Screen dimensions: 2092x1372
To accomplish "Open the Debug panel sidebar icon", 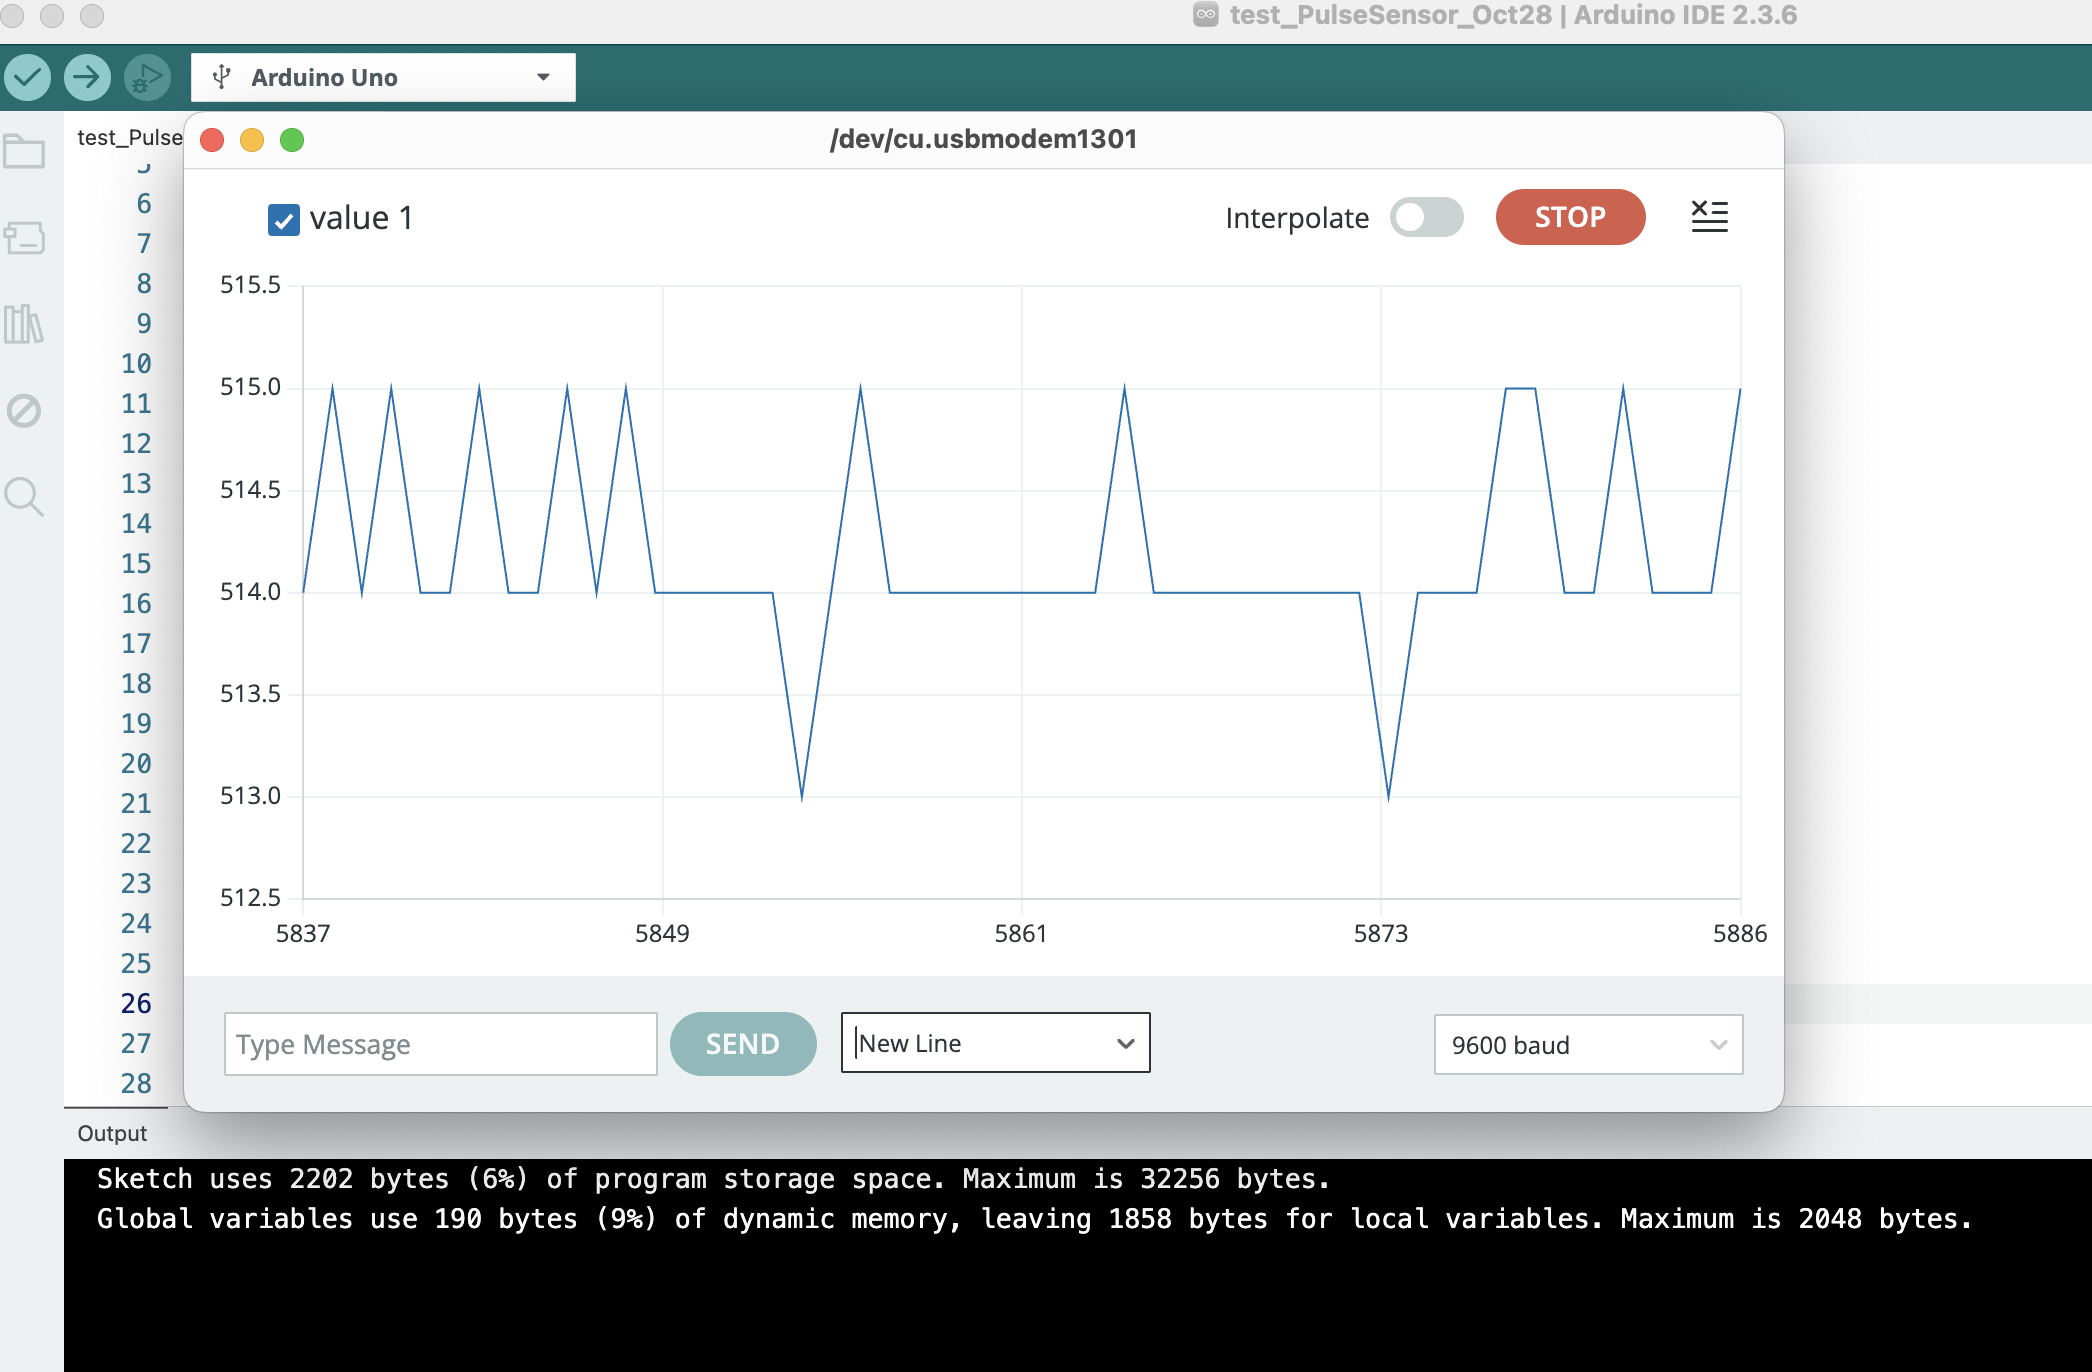I will point(25,410).
